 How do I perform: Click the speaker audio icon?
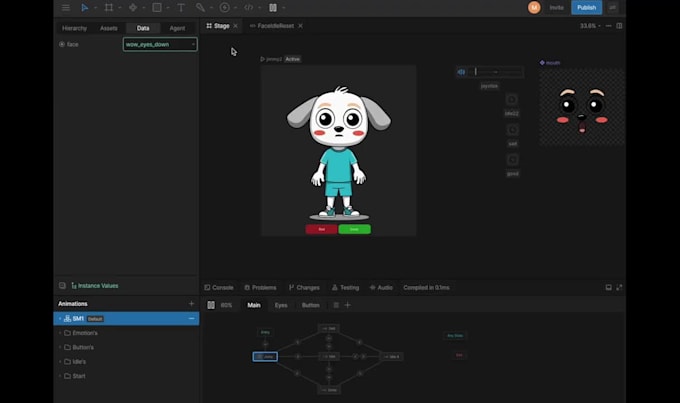coord(461,72)
